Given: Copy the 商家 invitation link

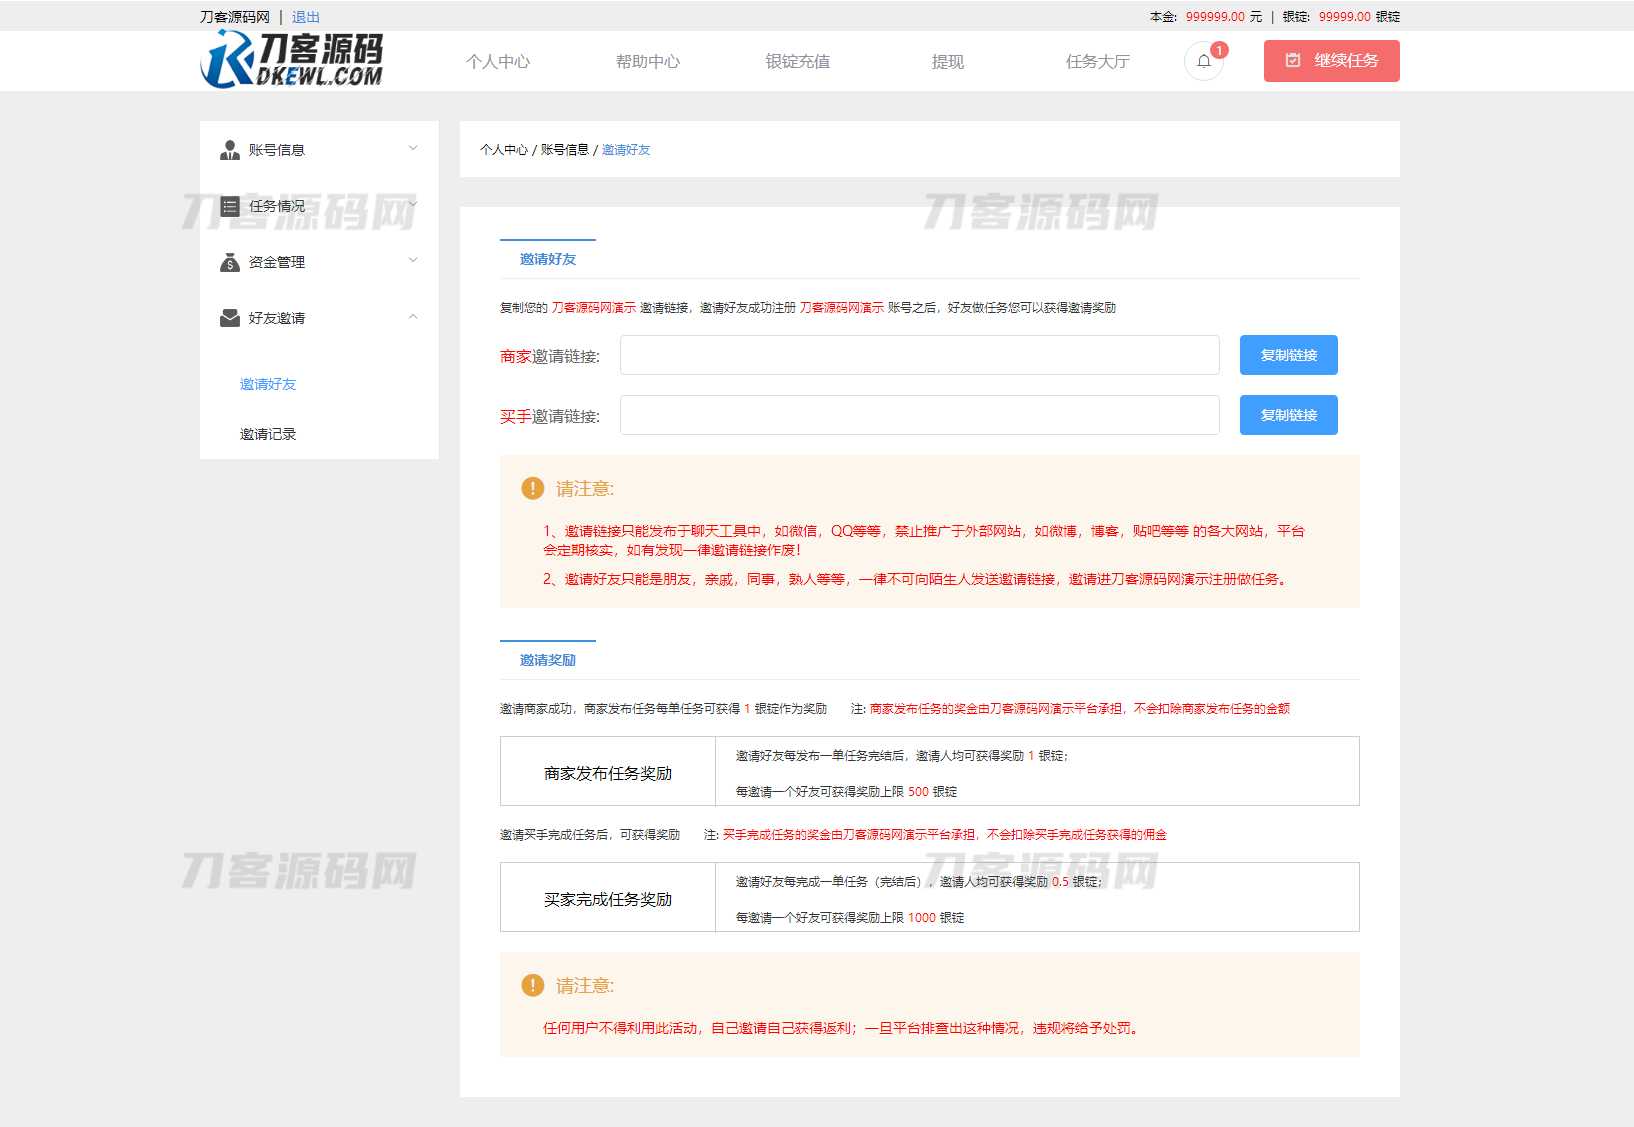Looking at the screenshot, I should click(1288, 355).
